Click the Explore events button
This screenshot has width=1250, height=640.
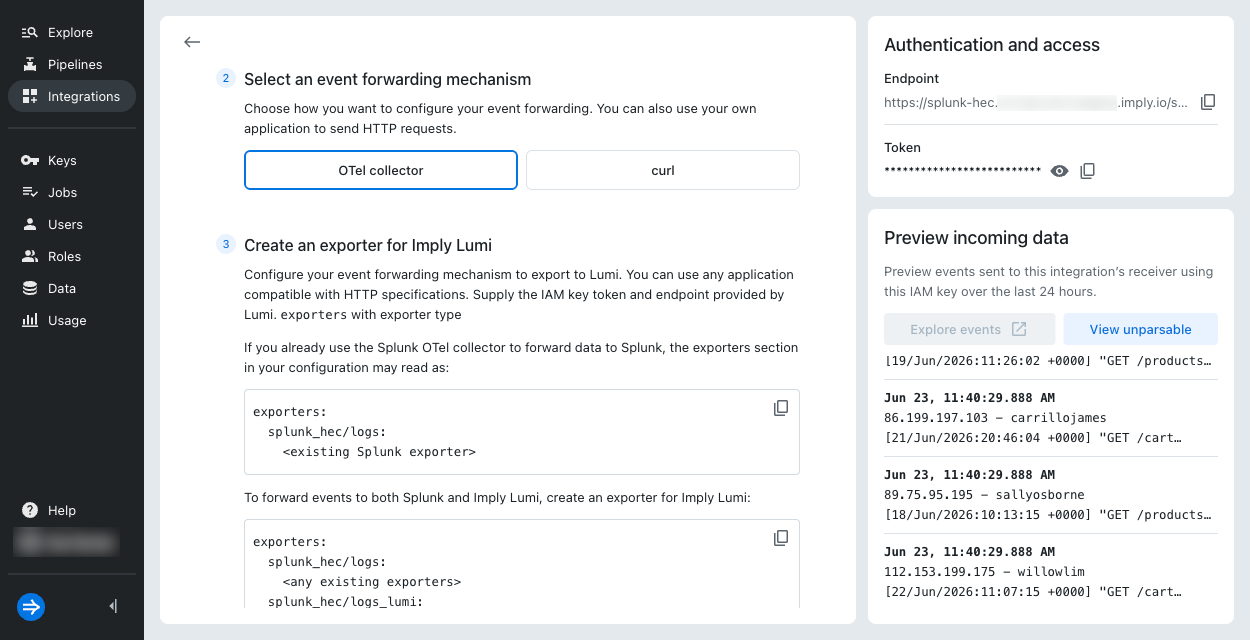(969, 329)
